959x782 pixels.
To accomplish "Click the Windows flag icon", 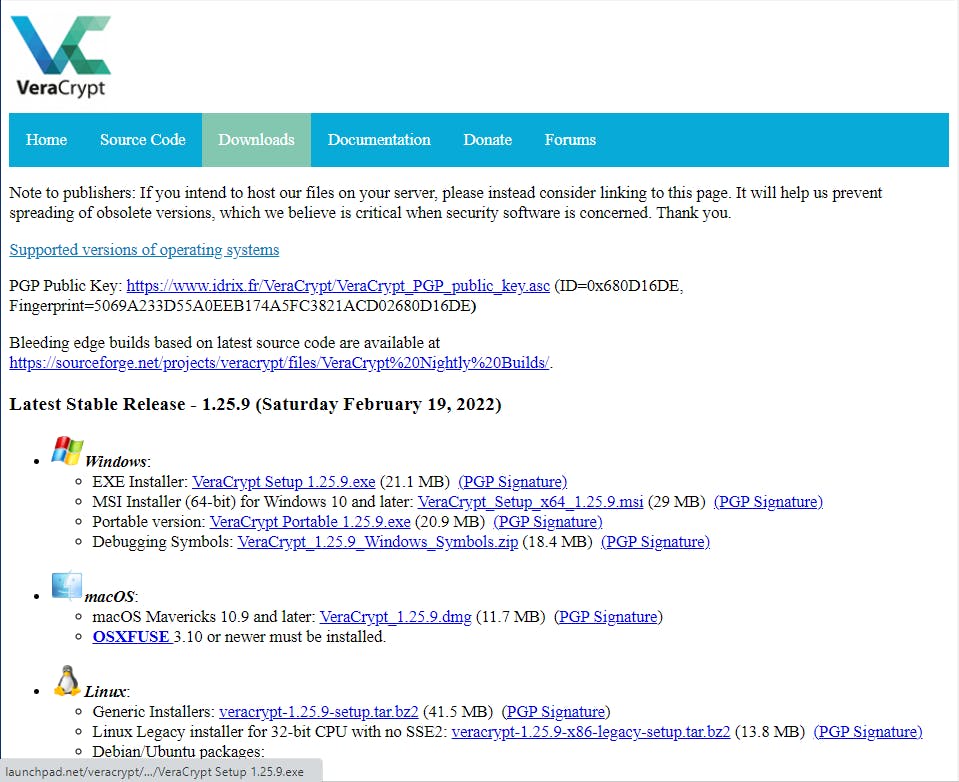I will 67,452.
